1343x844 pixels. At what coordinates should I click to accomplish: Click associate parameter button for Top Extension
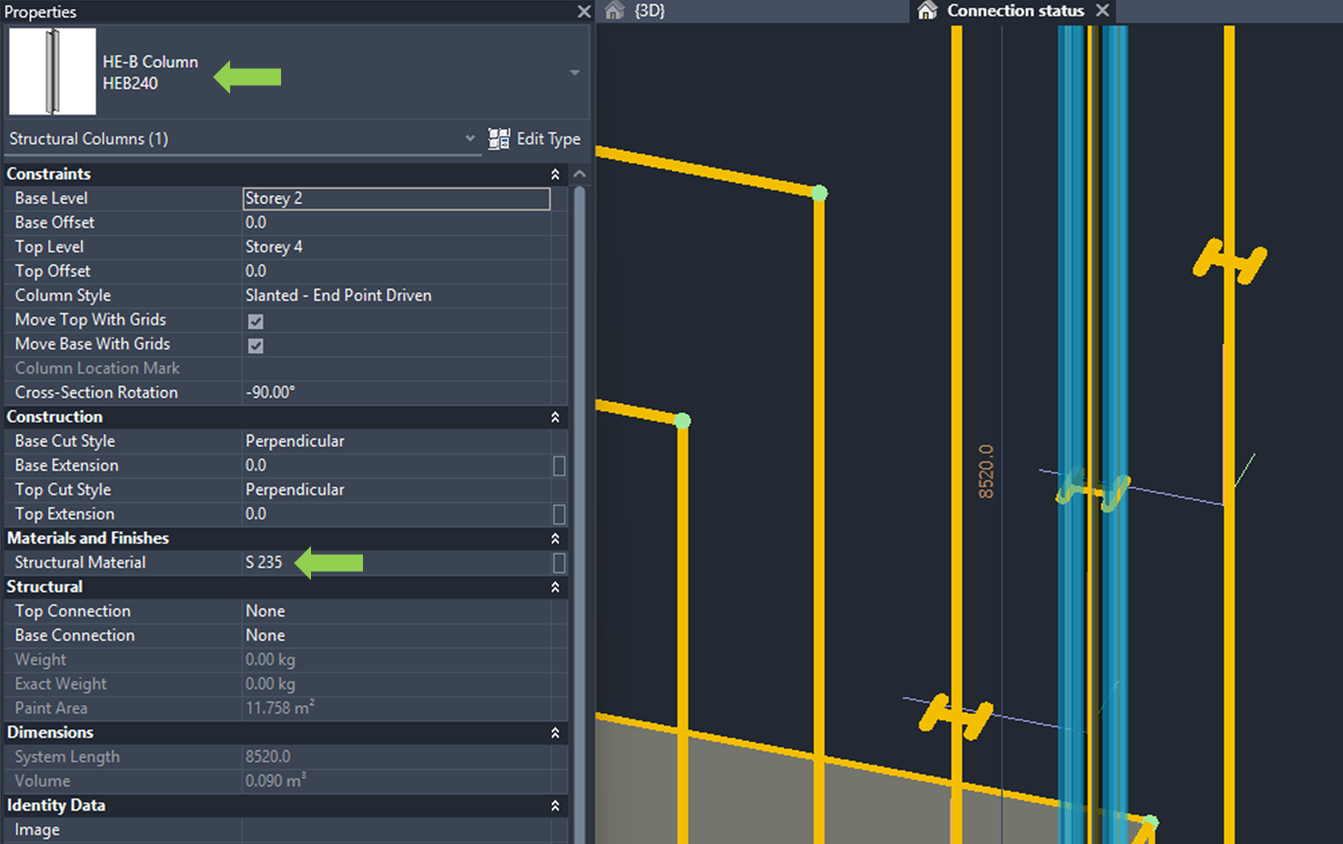tap(559, 514)
